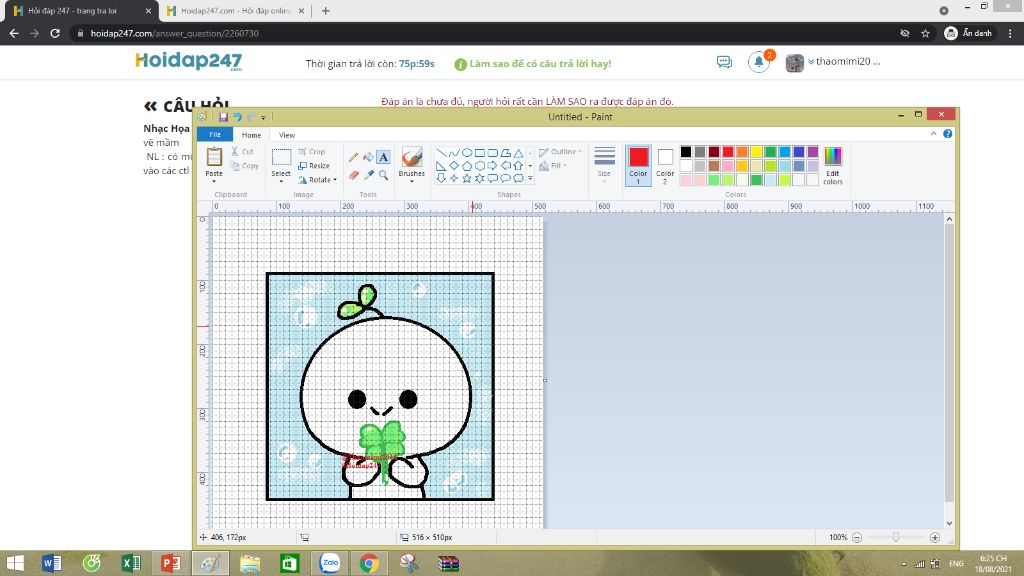Image resolution: width=1024 pixels, height=576 pixels.
Task: Switch to the 'Hỏi đáp 247 - trang trả lời' browser tab
Action: point(82,11)
